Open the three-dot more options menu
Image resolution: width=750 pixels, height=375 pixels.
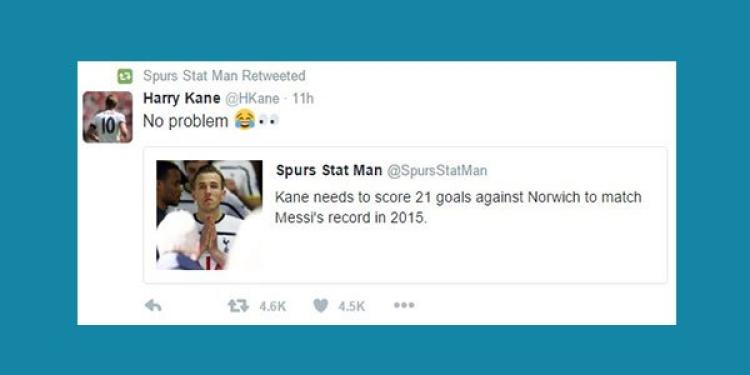coord(404,305)
